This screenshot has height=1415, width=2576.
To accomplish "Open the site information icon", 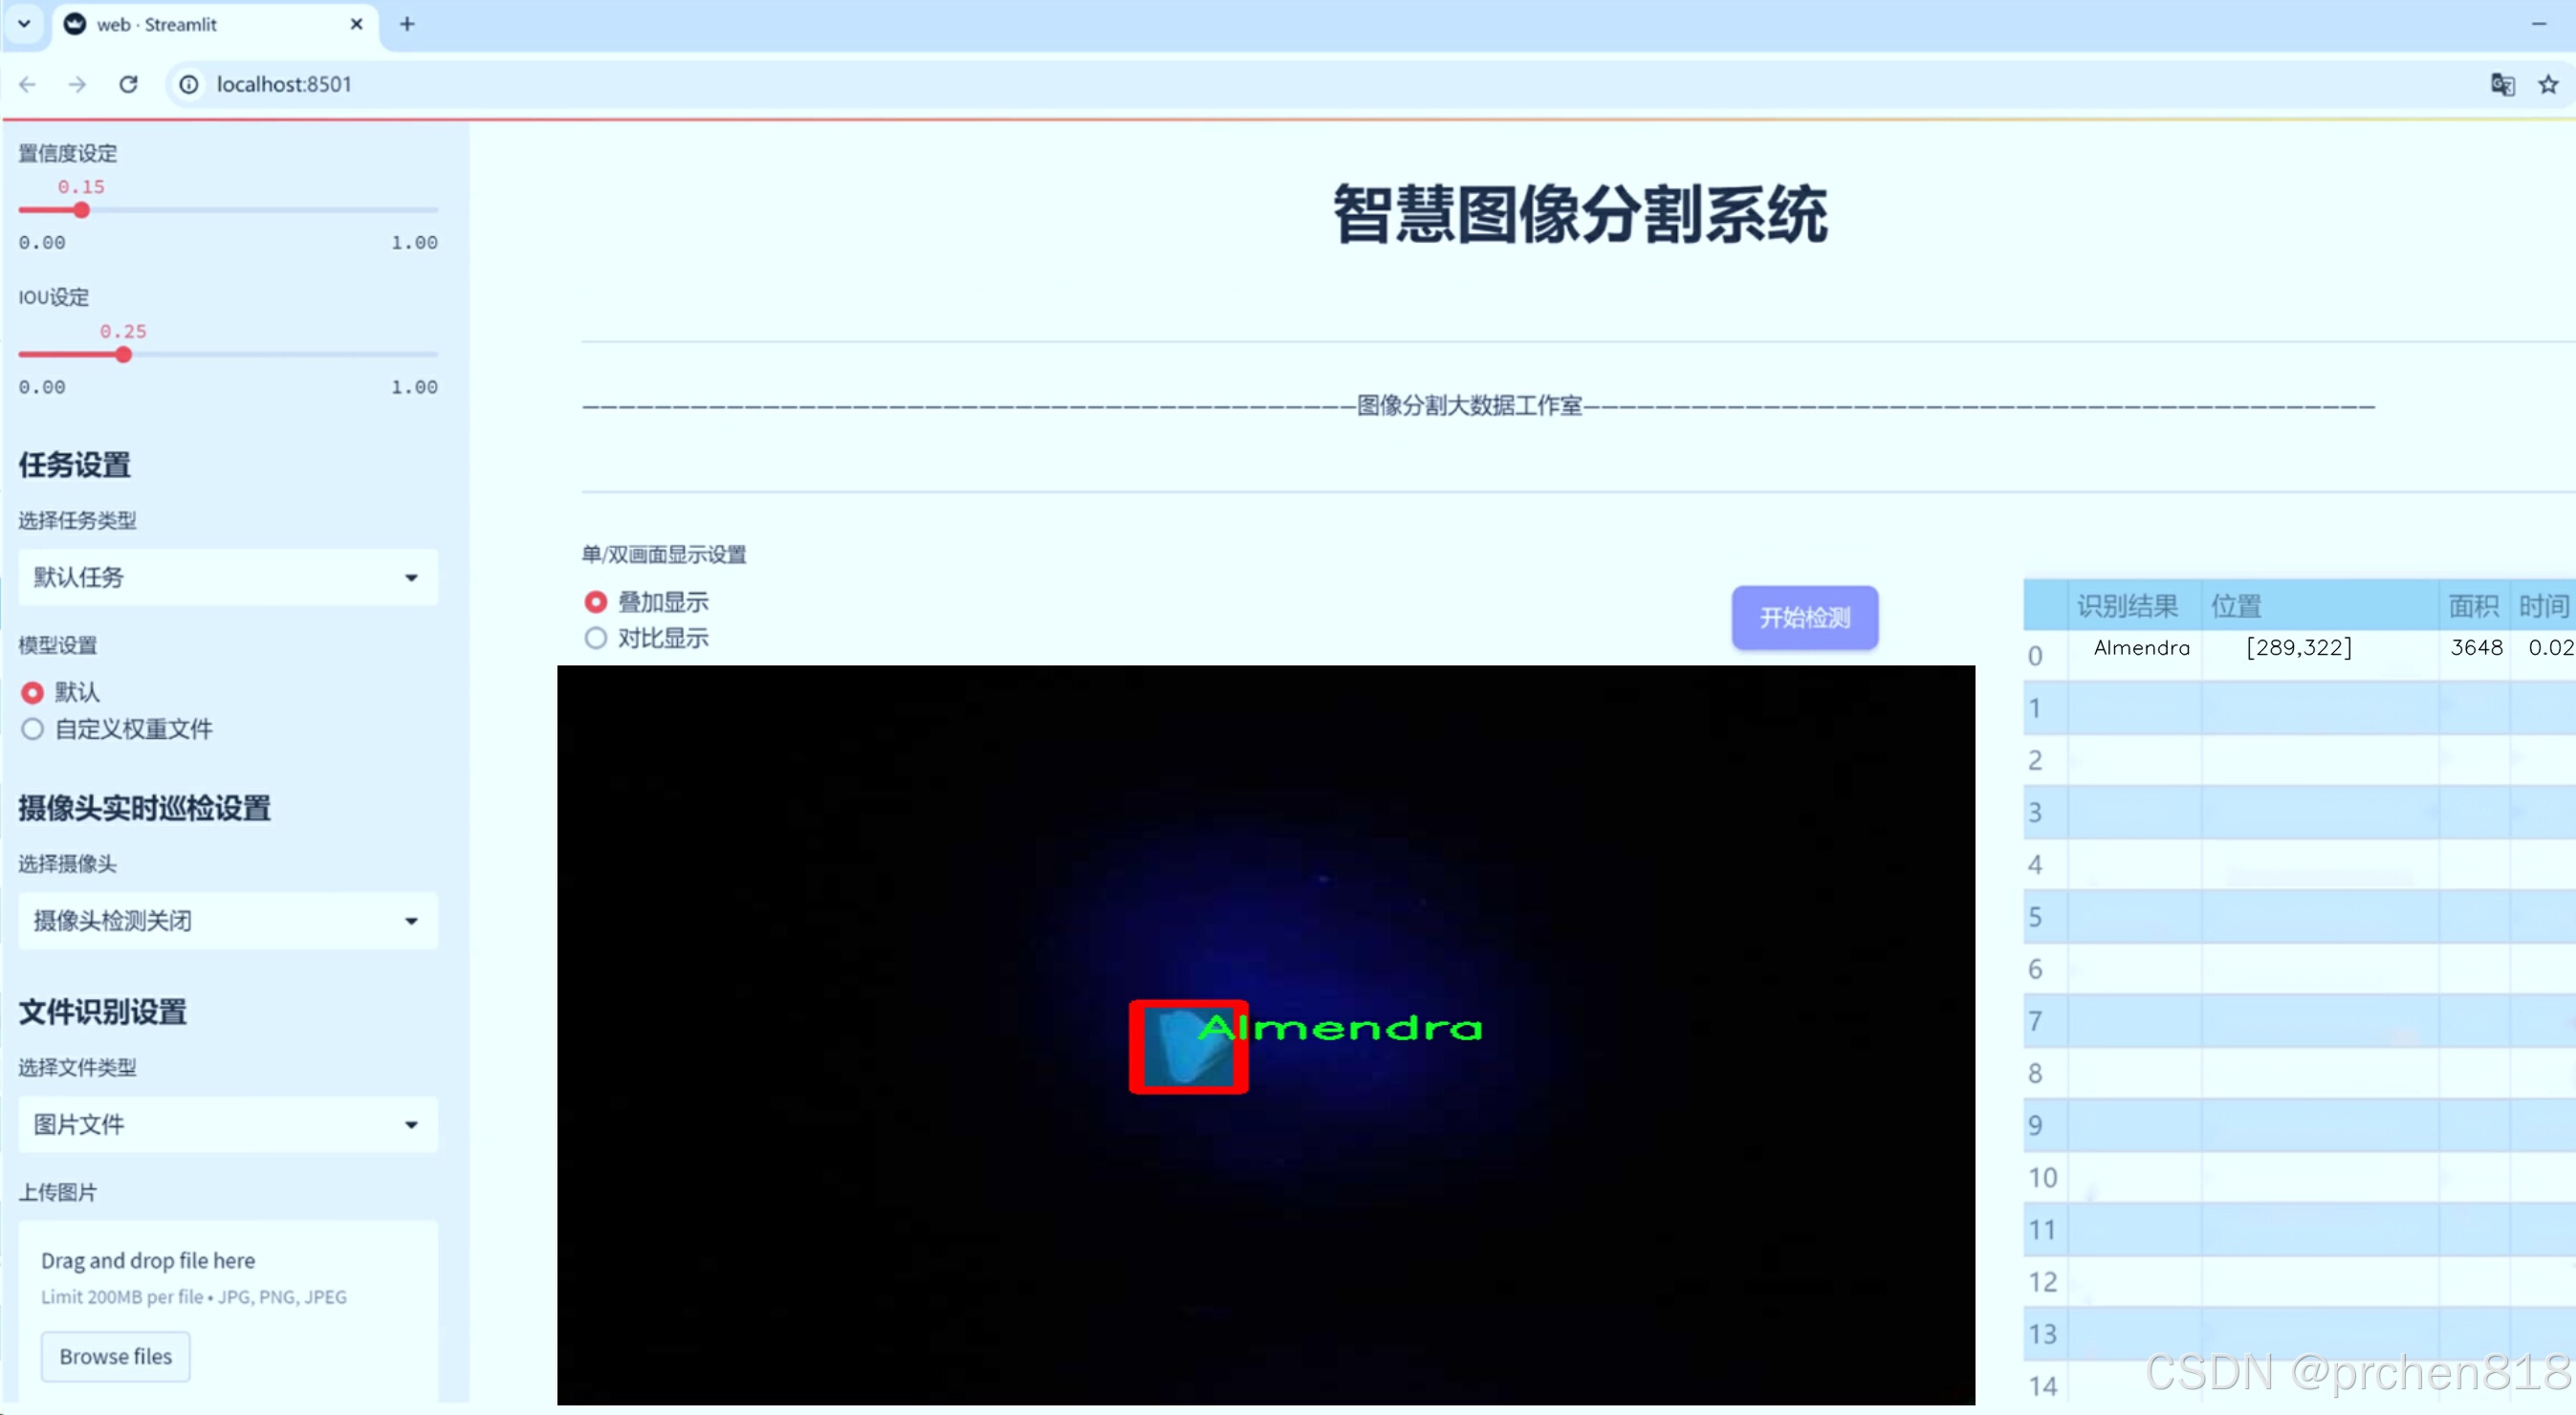I will pos(189,84).
